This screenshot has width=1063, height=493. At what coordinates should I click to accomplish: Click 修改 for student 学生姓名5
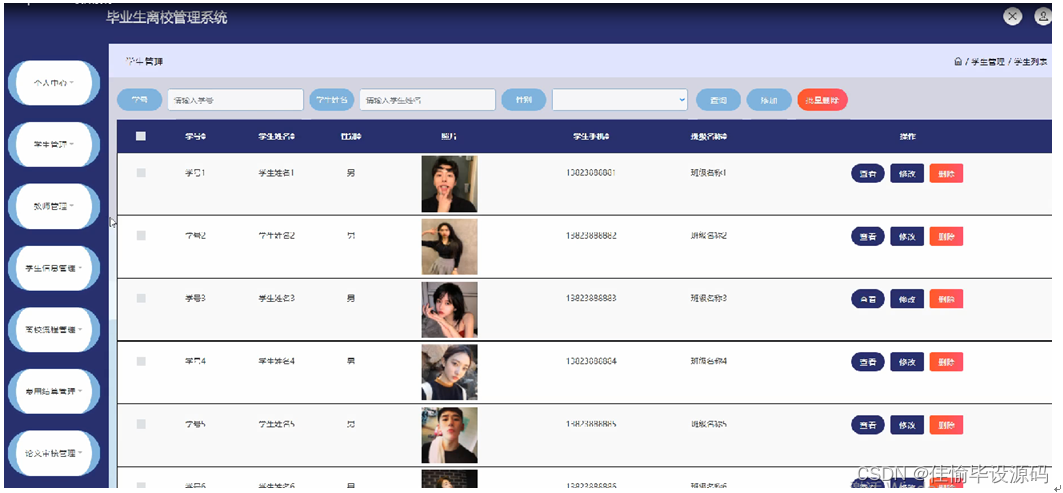click(x=907, y=425)
